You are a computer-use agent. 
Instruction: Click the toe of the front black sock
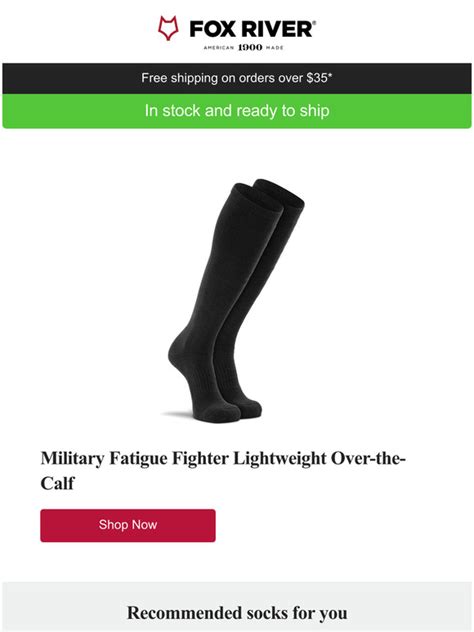click(216, 413)
